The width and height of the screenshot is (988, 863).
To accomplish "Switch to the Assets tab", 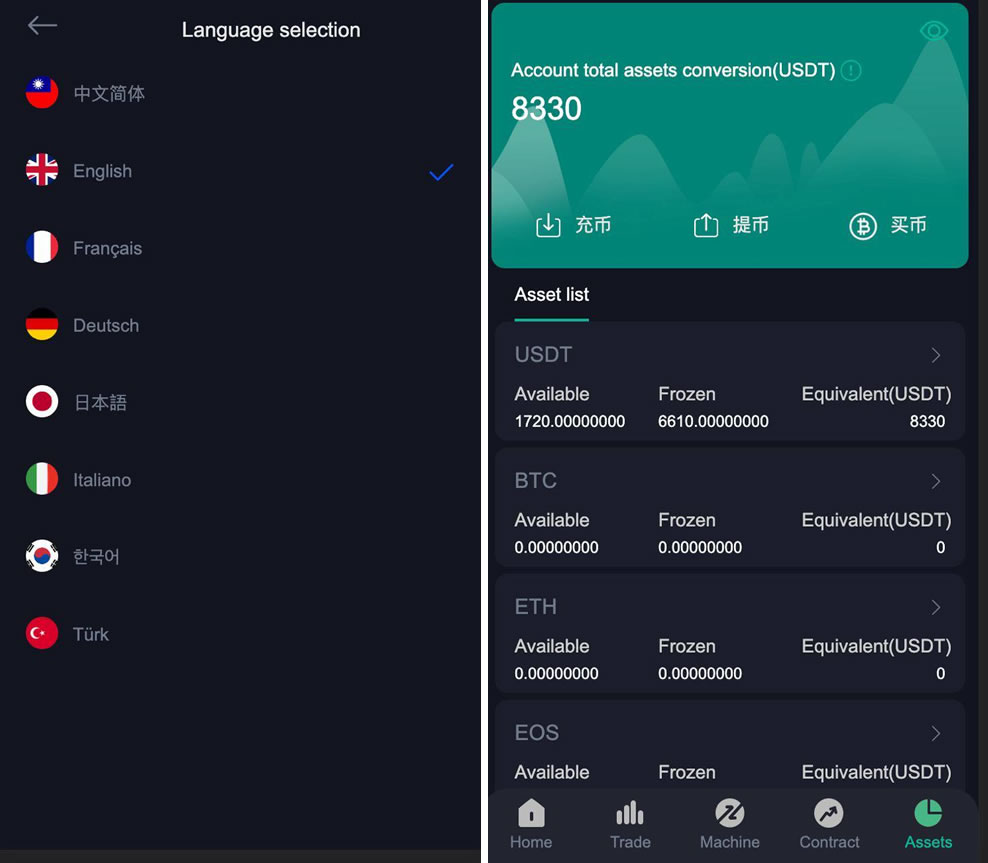I will [928, 824].
